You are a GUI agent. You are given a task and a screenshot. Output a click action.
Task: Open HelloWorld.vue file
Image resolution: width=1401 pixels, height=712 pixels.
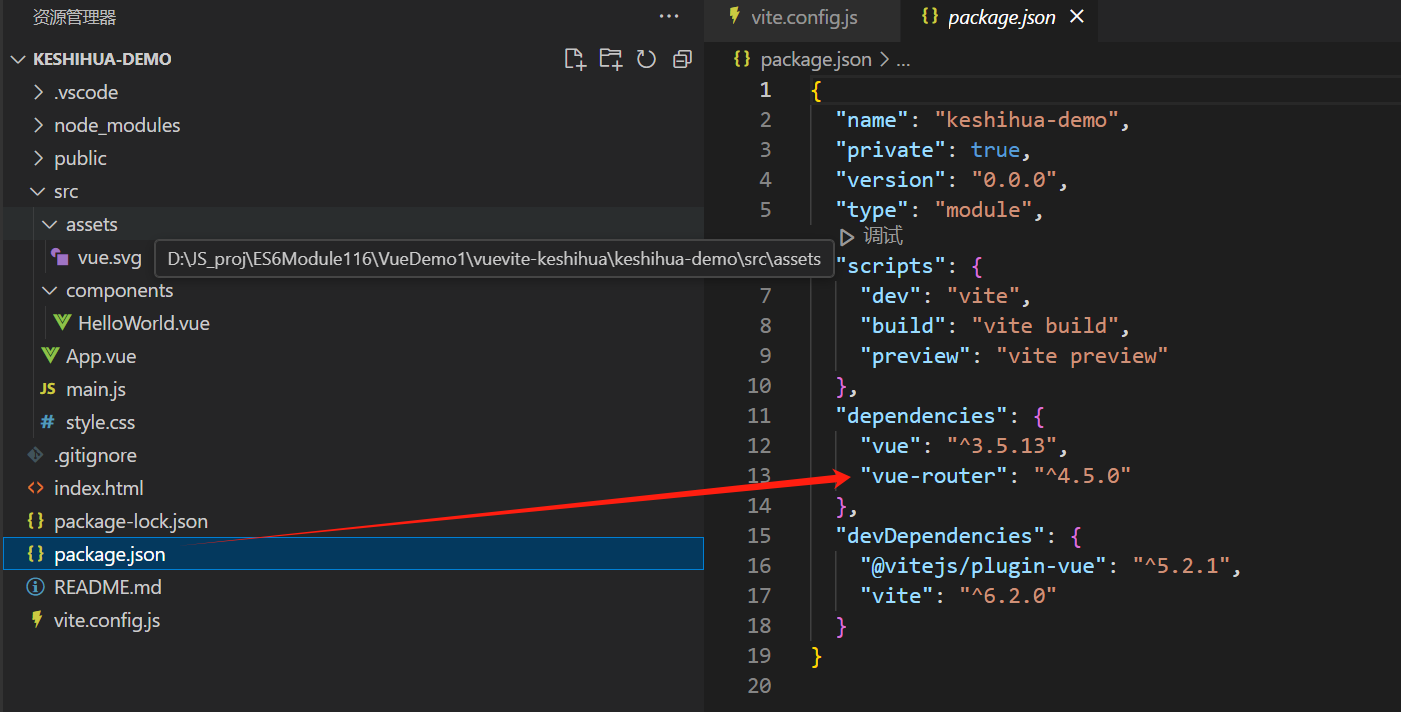pyautogui.click(x=352, y=323)
